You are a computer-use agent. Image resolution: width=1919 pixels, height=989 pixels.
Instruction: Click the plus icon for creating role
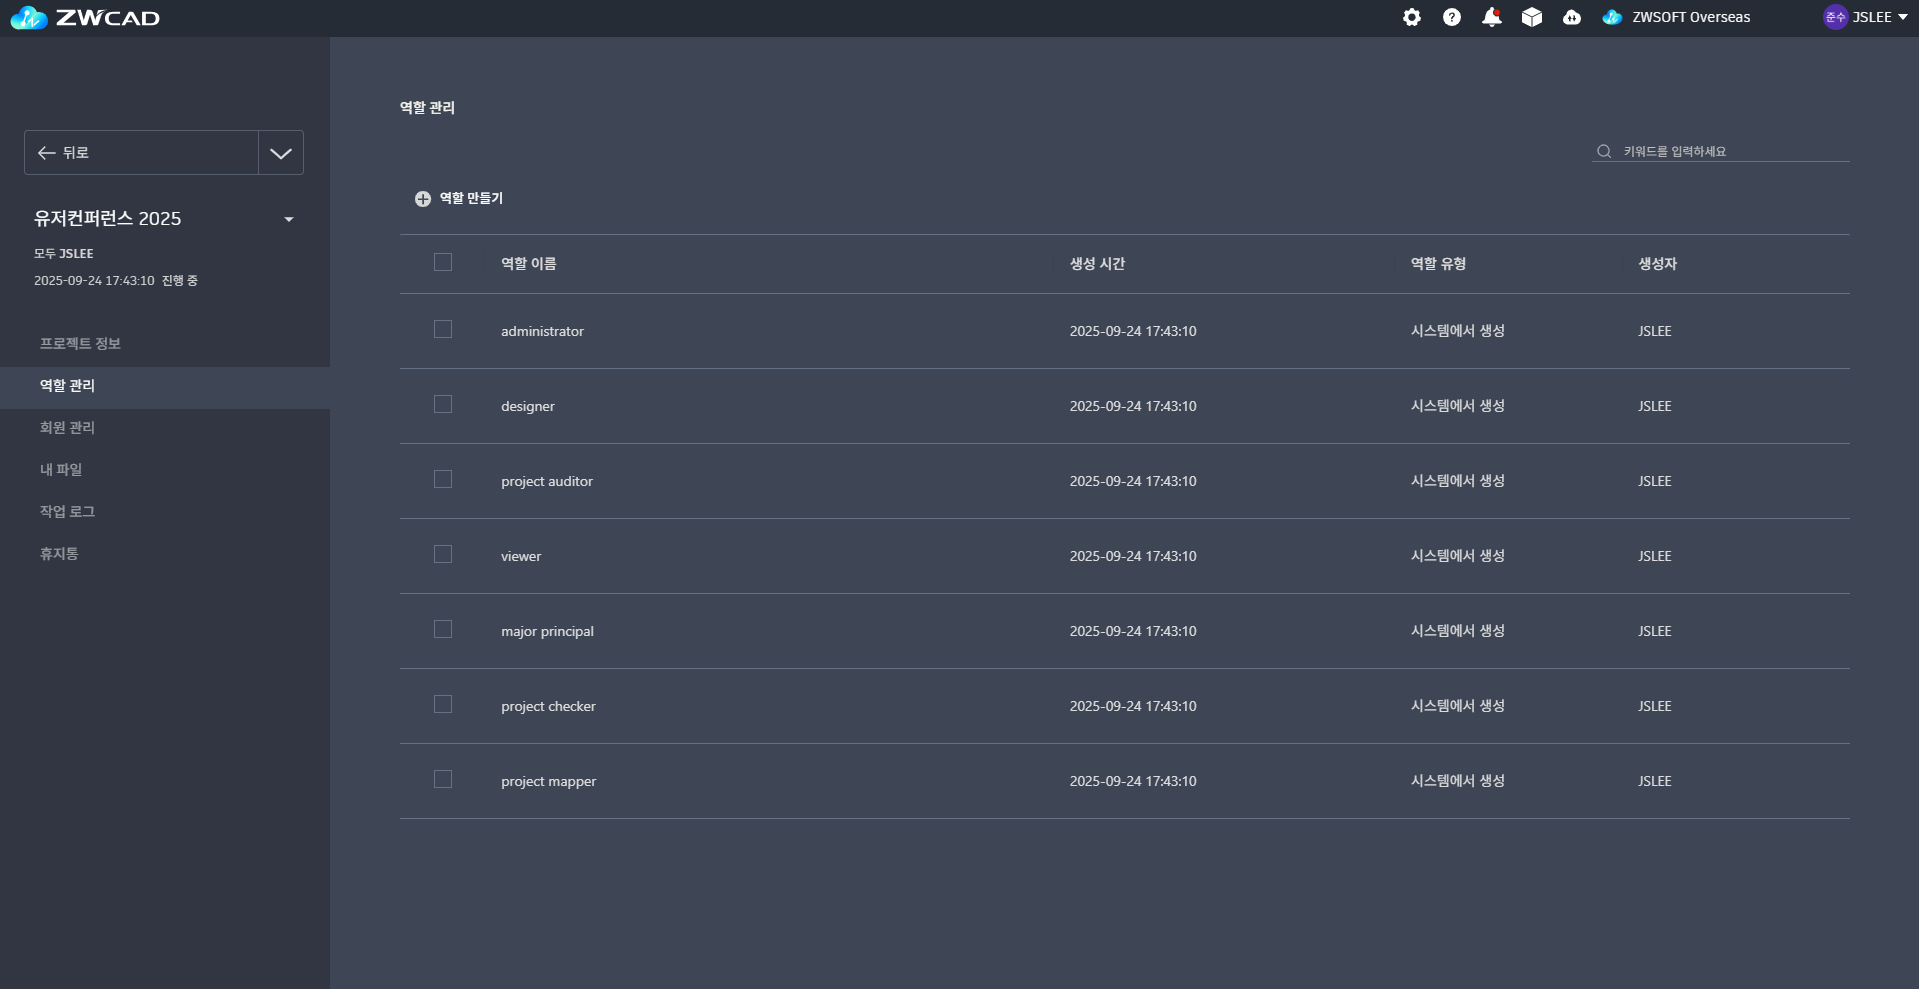(423, 199)
